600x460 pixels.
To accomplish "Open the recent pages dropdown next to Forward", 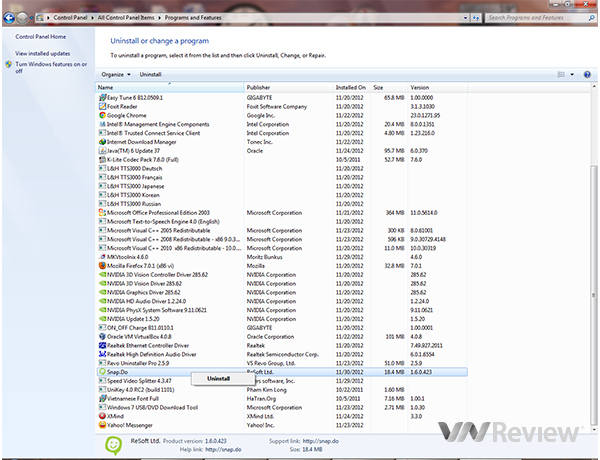I will (x=31, y=18).
